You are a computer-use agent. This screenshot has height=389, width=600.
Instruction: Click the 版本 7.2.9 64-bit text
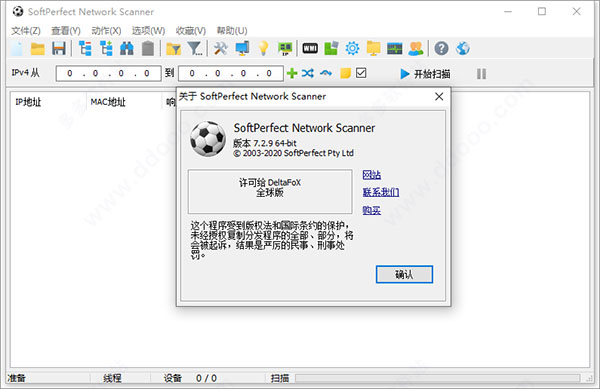click(x=265, y=143)
